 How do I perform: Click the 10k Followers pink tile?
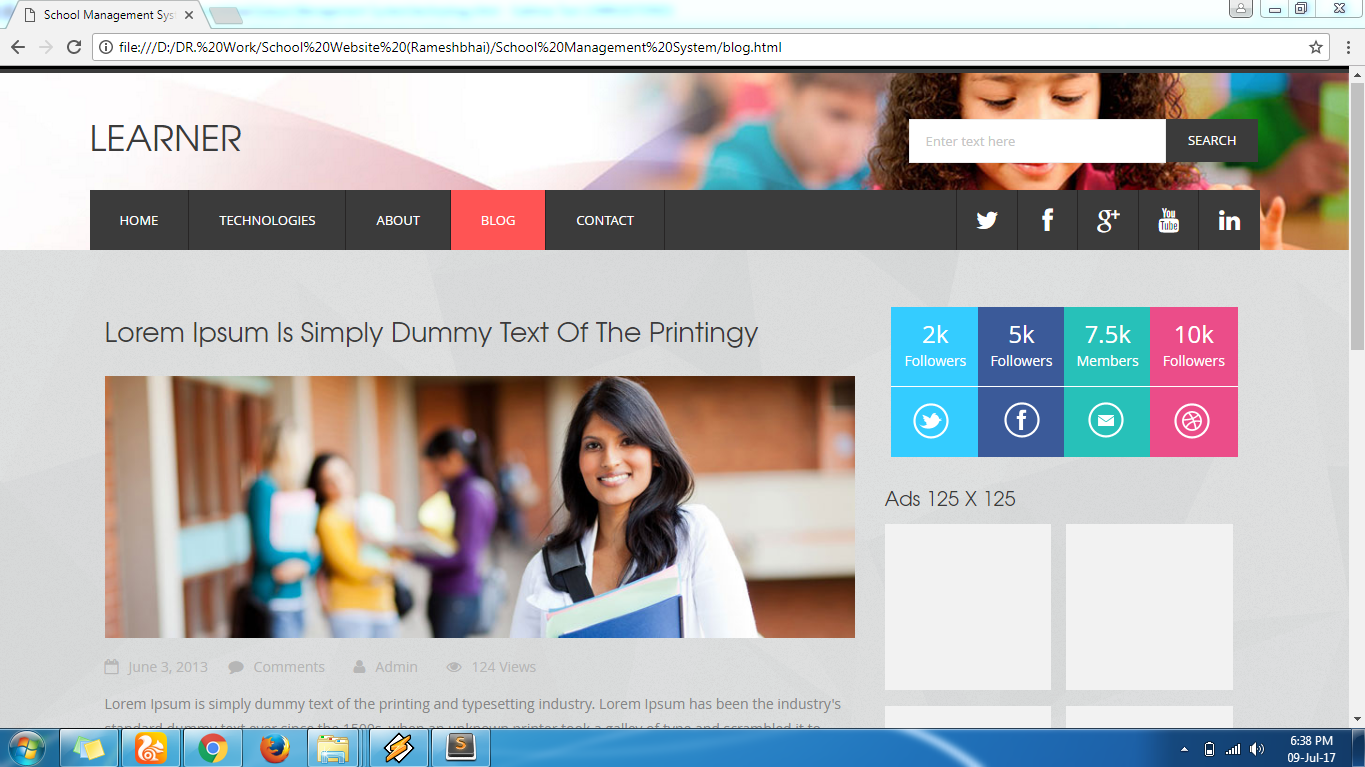point(1194,346)
